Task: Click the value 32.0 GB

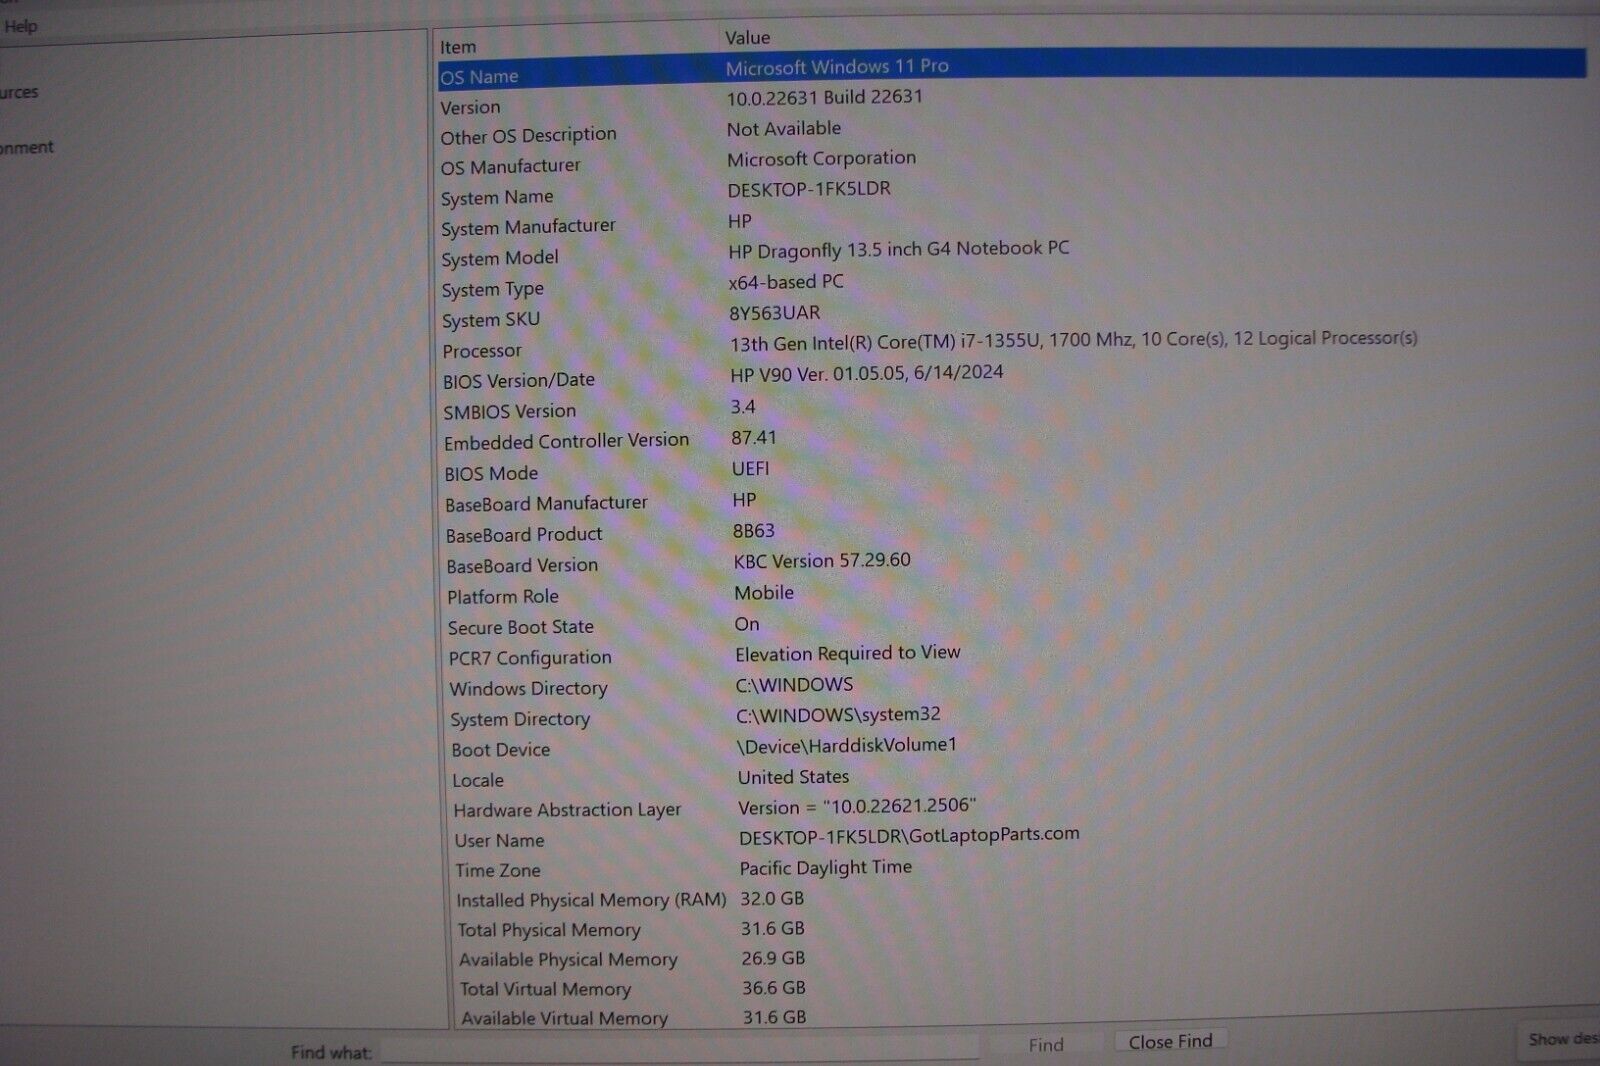Action: click(x=771, y=898)
